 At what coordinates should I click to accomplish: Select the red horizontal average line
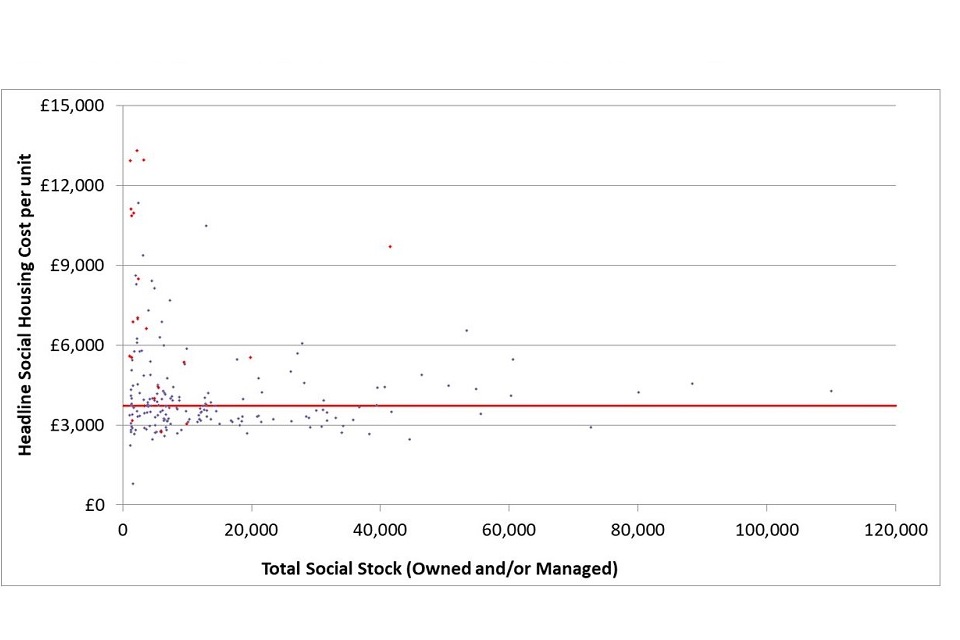tap(600, 405)
